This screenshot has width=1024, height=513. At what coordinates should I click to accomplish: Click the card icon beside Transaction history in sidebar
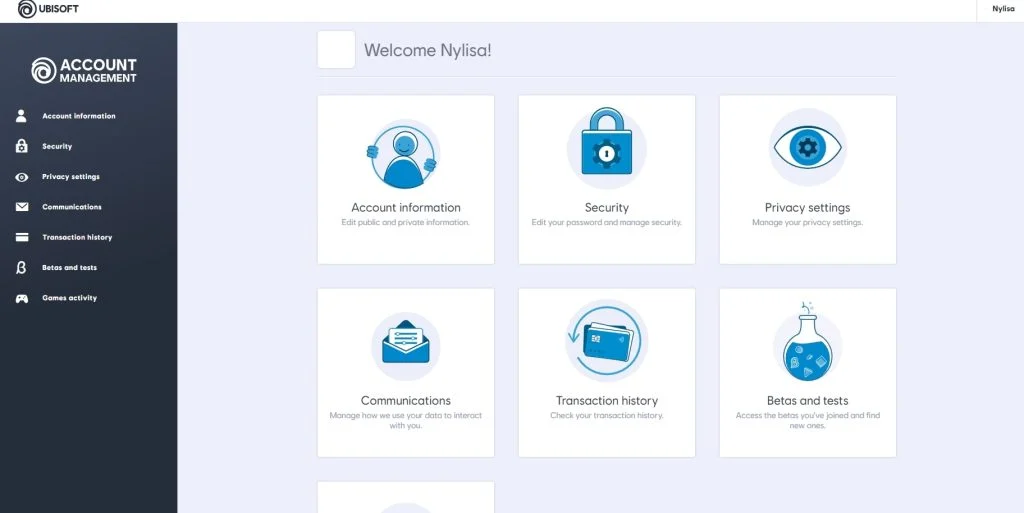coord(22,238)
